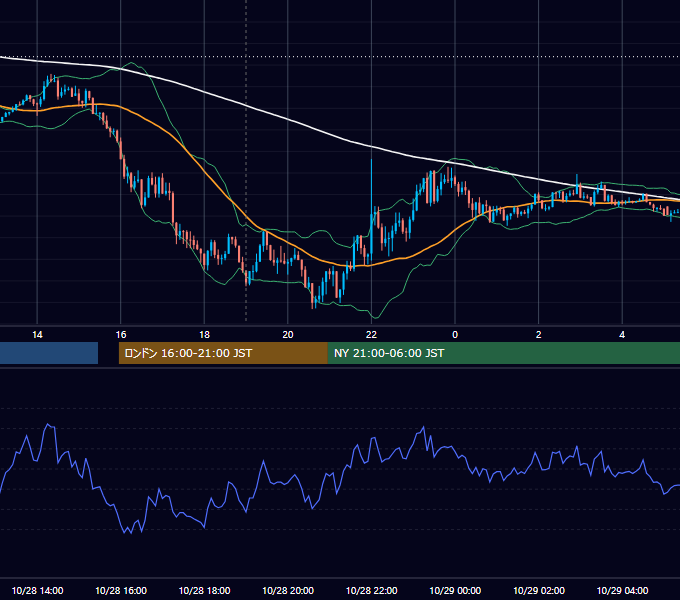Click the 10/28 16:00 time label
The width and height of the screenshot is (680, 600).
[x=121, y=590]
